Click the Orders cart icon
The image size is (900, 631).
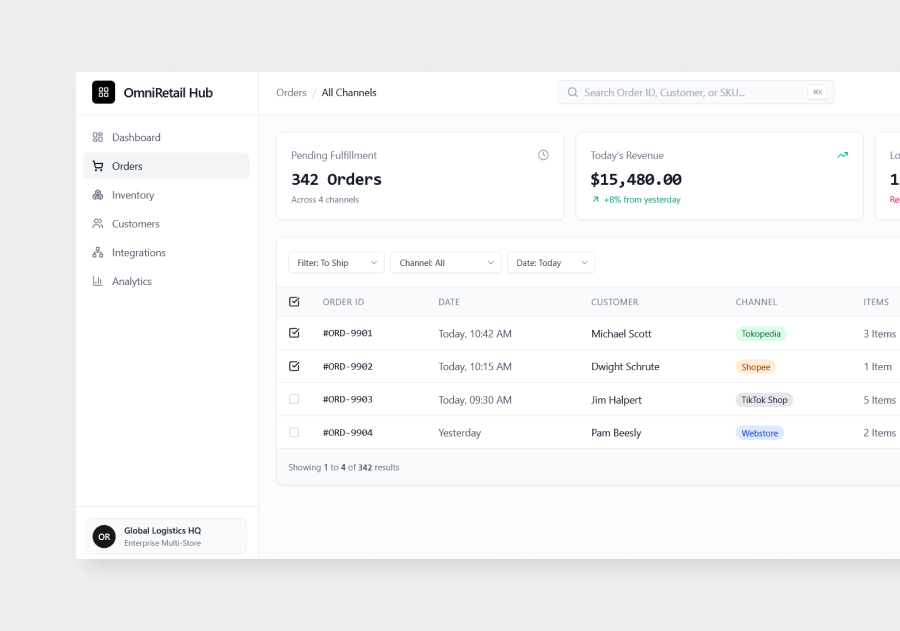(x=98, y=166)
